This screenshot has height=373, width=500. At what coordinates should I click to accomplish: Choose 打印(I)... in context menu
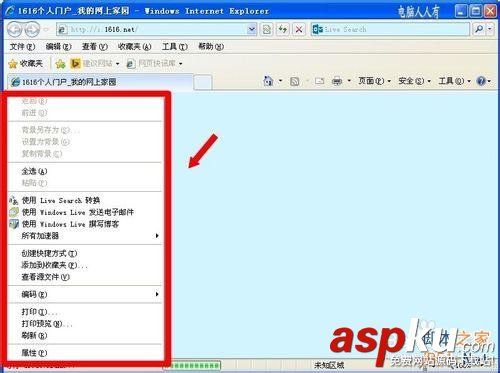point(85,312)
